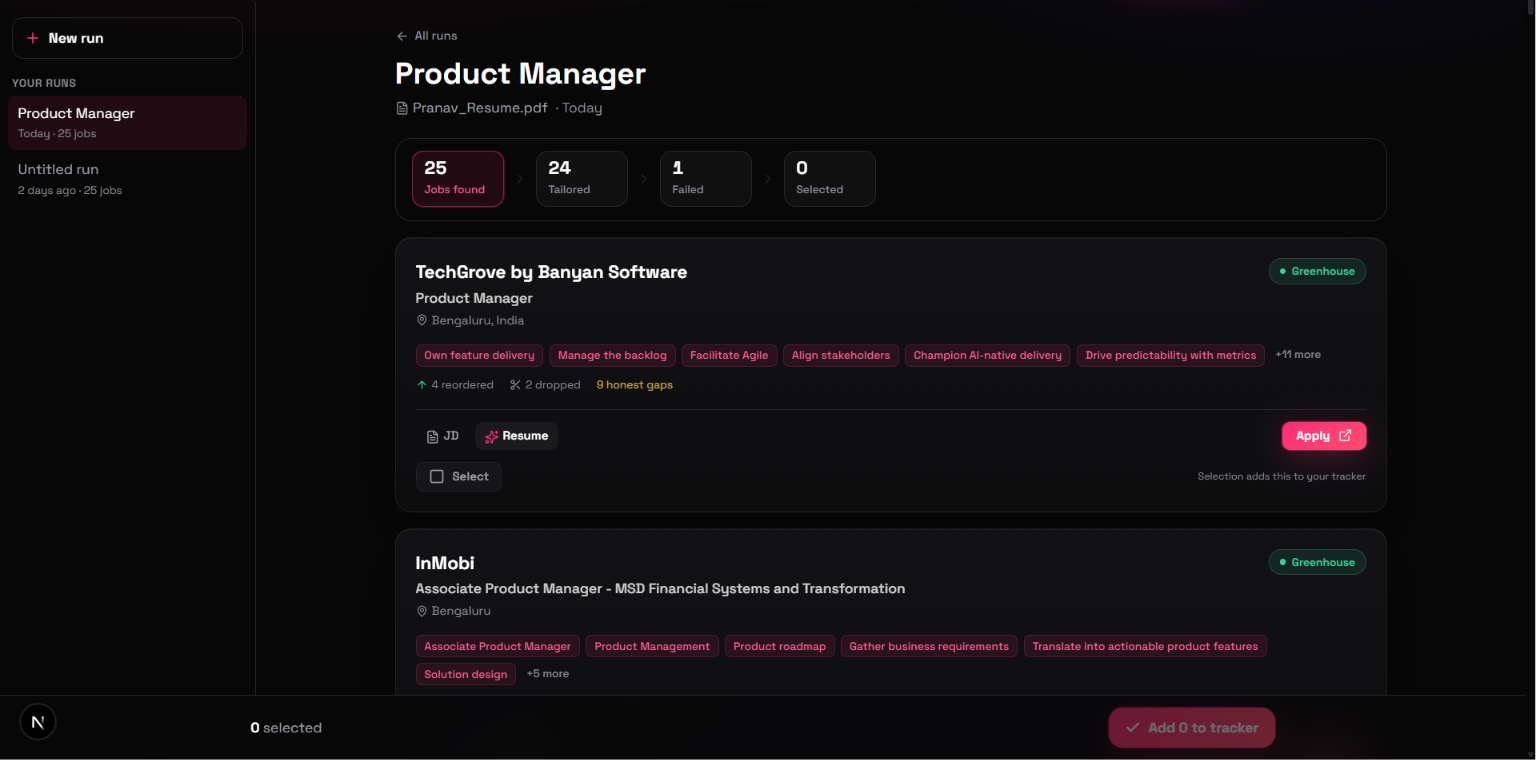Click the Pranav_Resume.pdf file name
The width and height of the screenshot is (1536, 760).
pos(480,108)
